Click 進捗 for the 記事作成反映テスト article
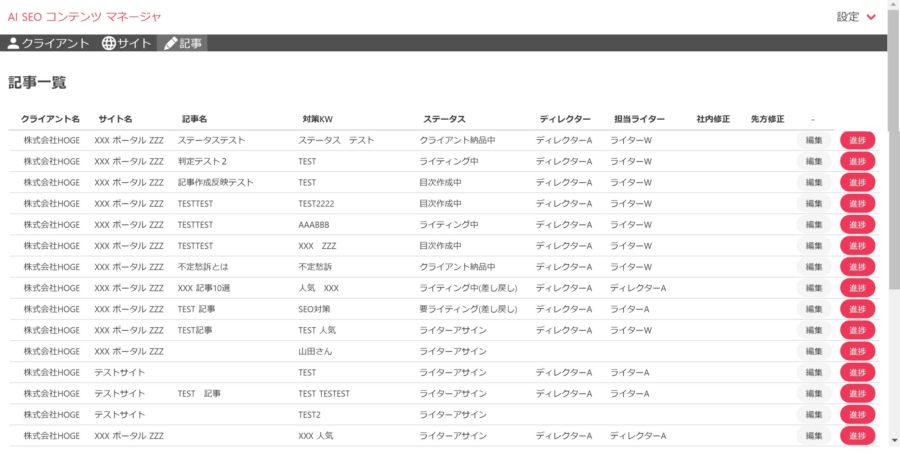This screenshot has width=900, height=456. coord(858,183)
